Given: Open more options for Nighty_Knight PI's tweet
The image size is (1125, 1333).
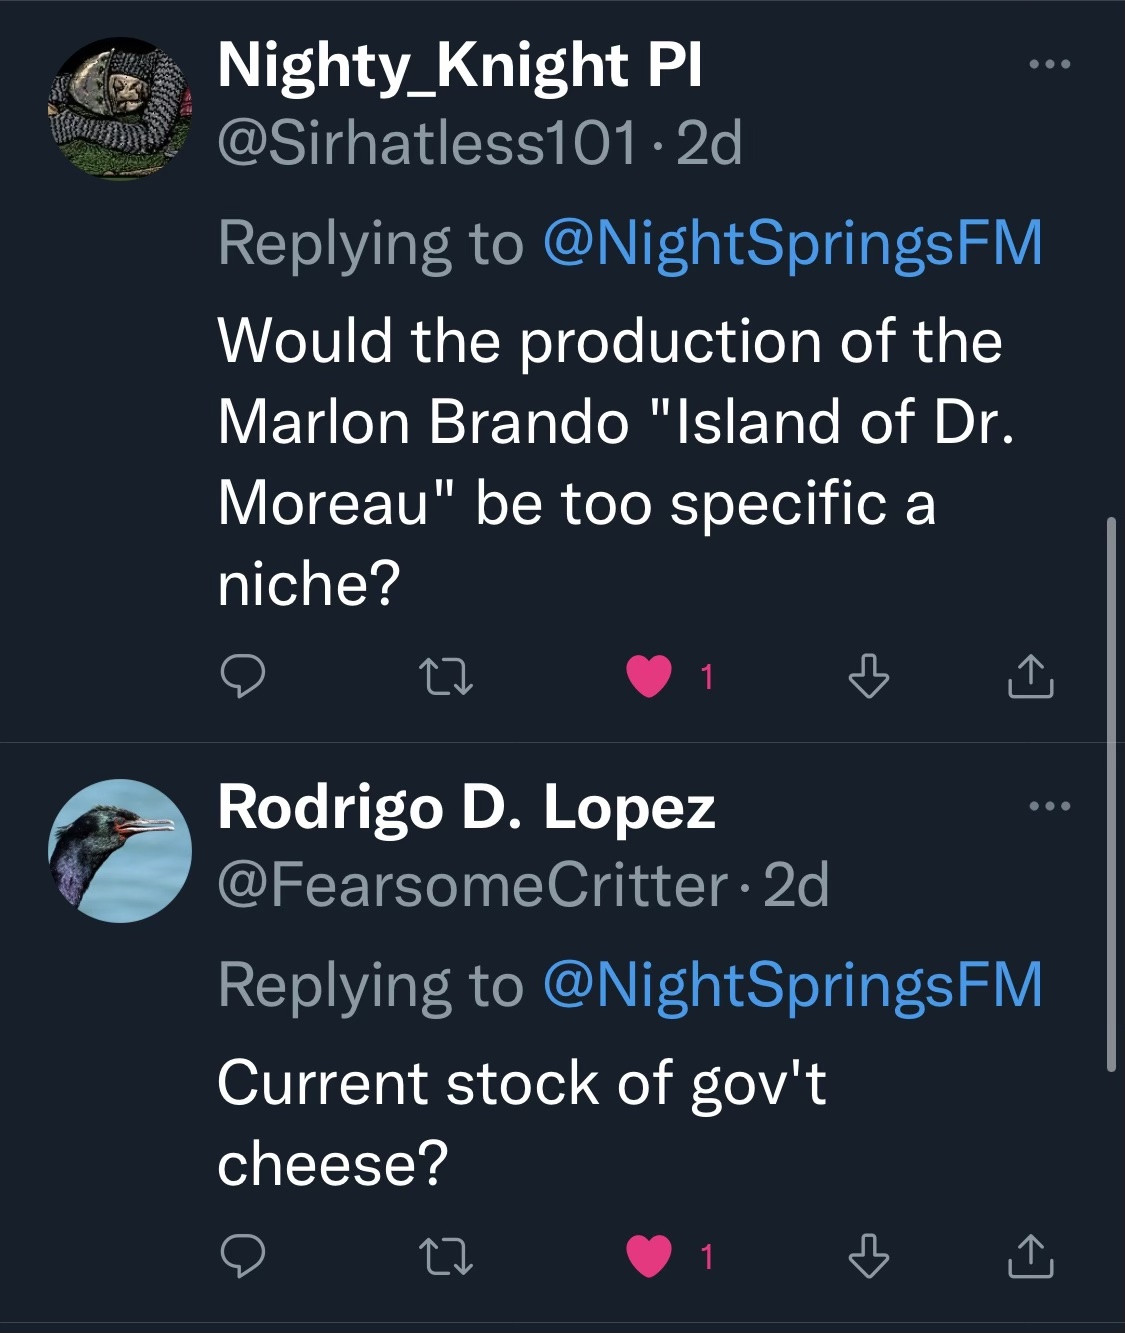Looking at the screenshot, I should [1050, 65].
